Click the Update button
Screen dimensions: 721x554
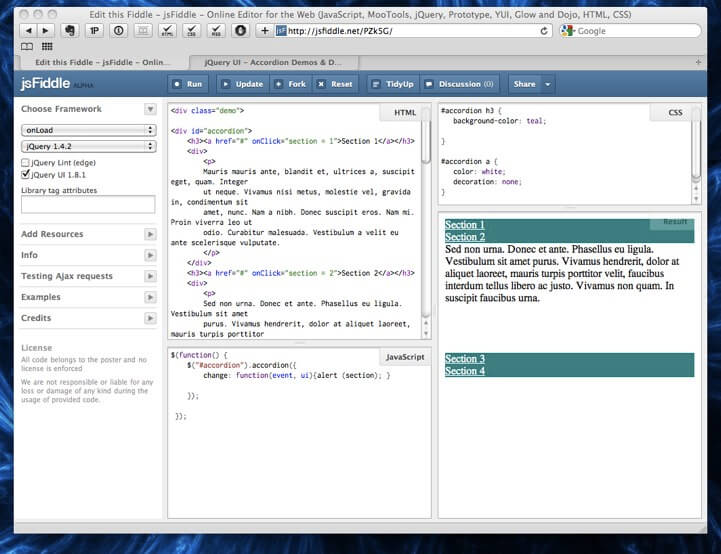click(x=243, y=84)
